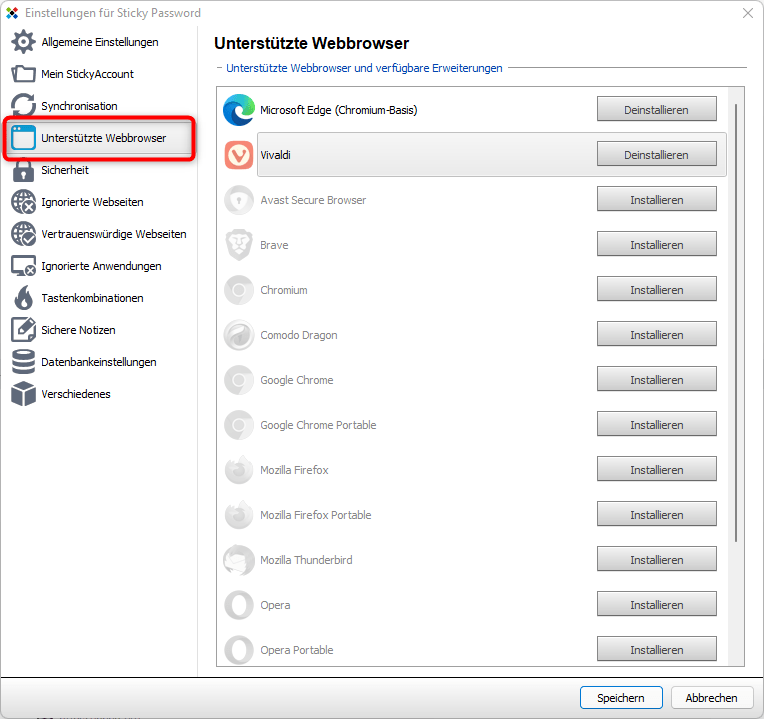
Task: Open Allgemeine Einstellungen settings page
Action: 99,42
